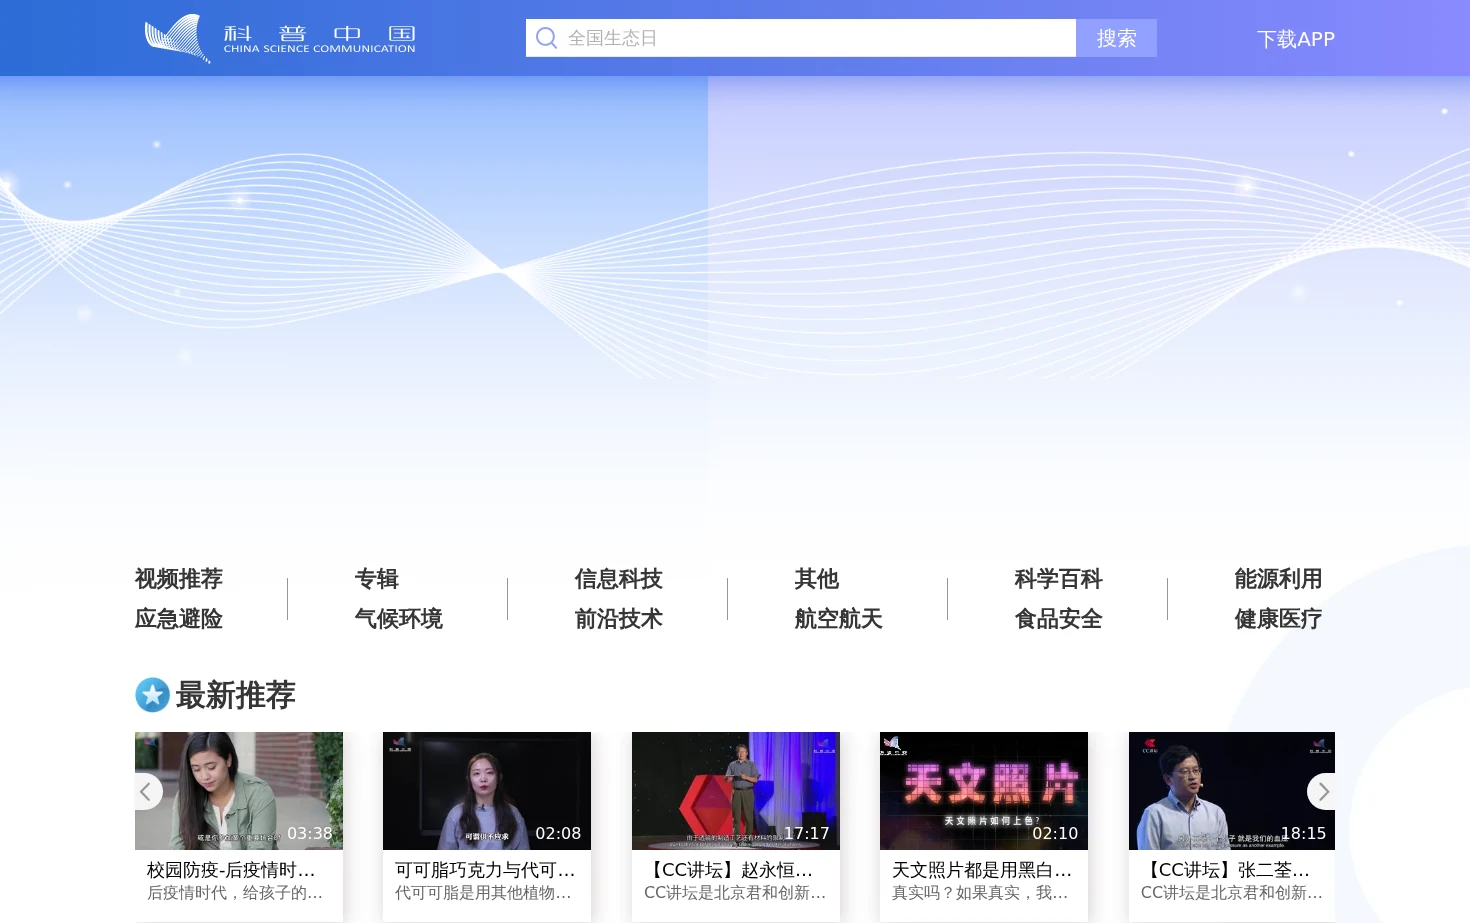Go to 能源利用 category
1470x923 pixels.
[x=1279, y=579]
